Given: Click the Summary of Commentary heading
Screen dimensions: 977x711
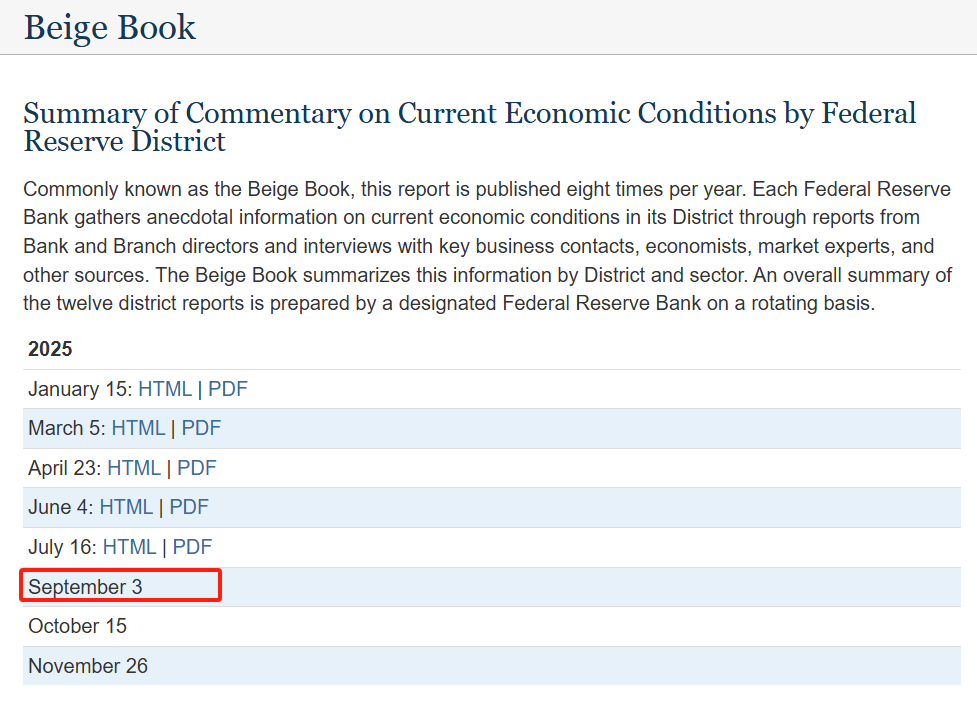Looking at the screenshot, I should pyautogui.click(x=468, y=127).
